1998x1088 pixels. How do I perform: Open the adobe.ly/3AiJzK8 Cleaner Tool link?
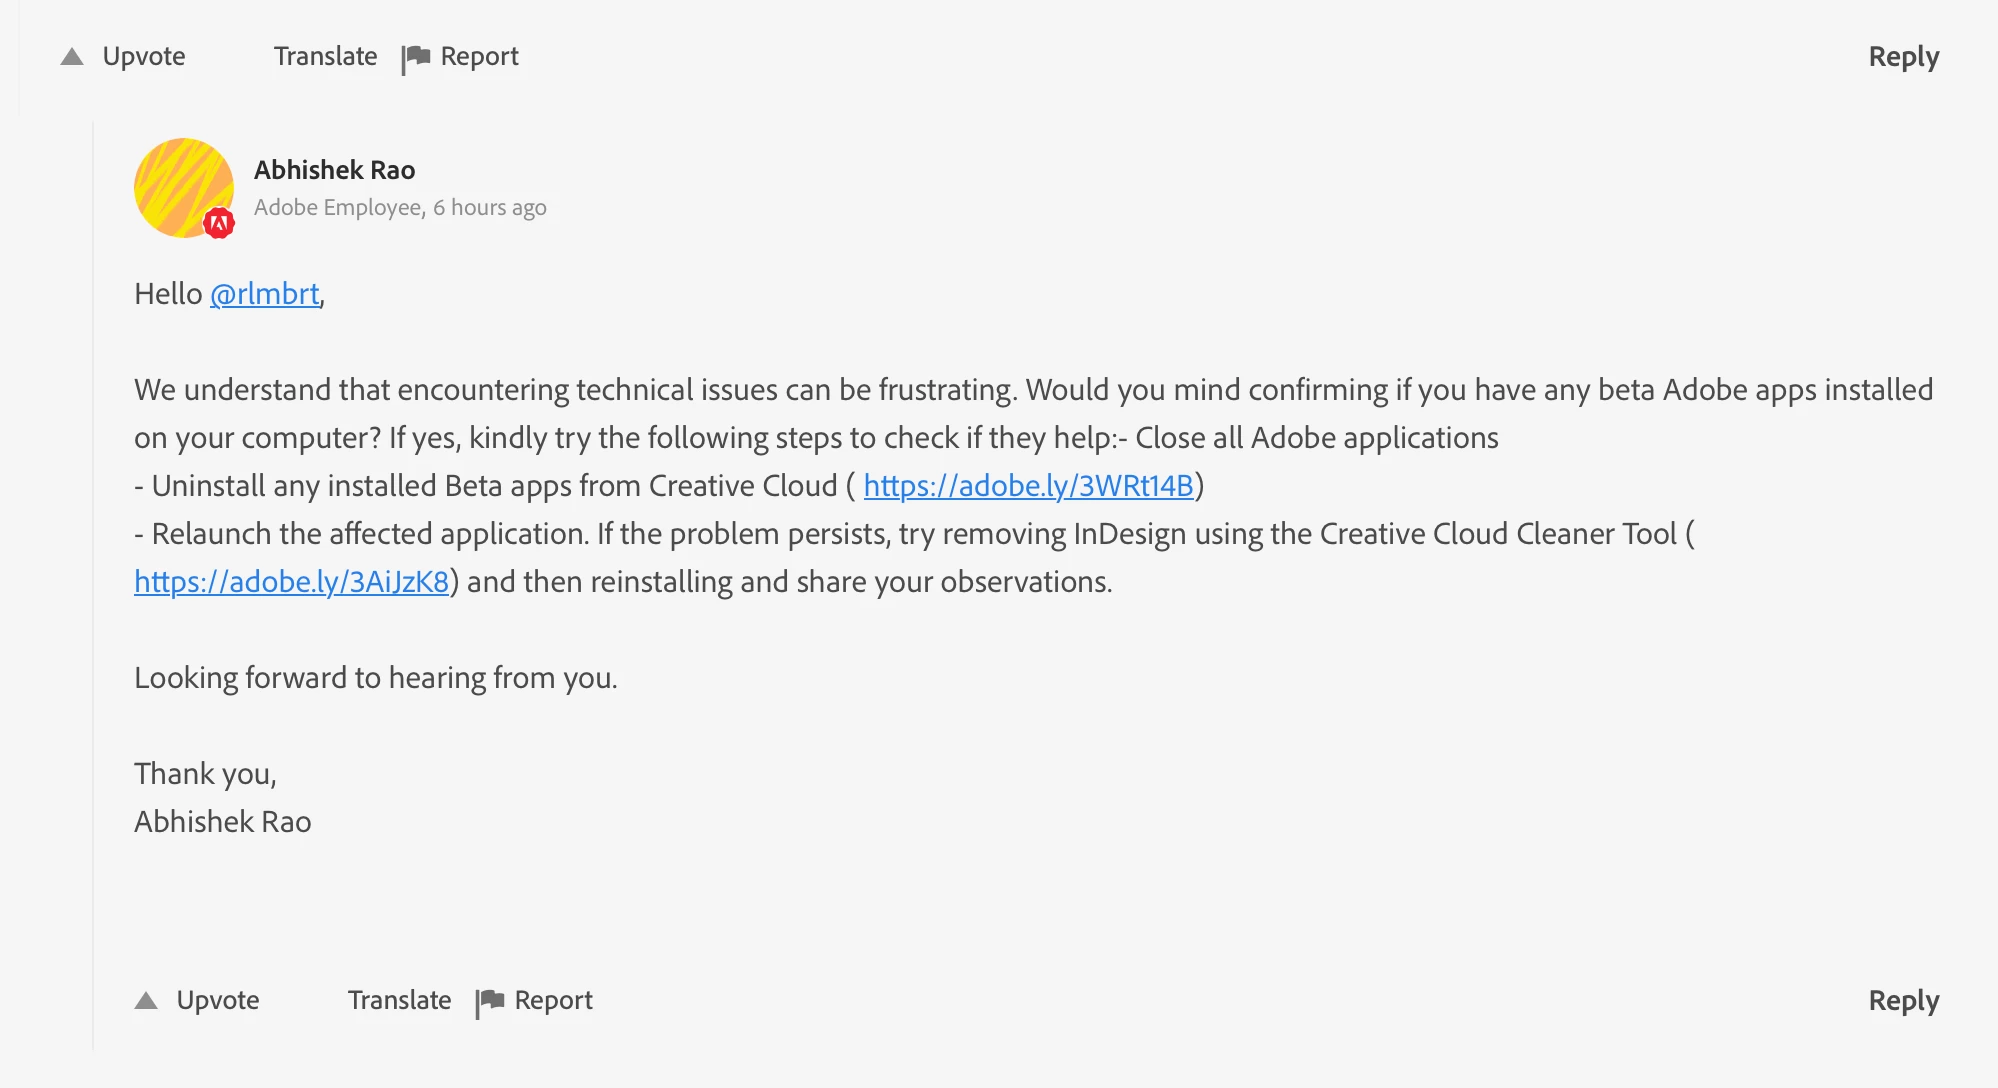click(291, 582)
